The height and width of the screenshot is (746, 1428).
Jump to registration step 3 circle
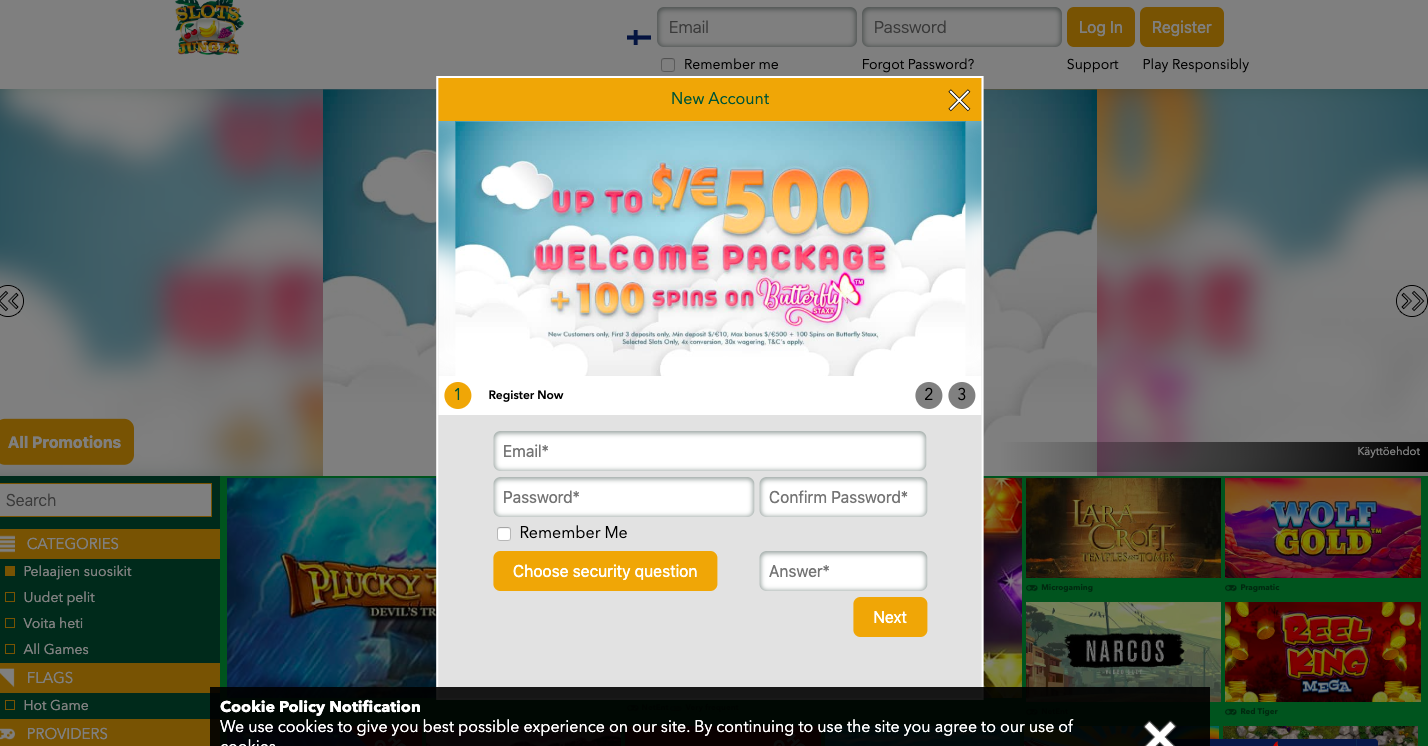point(961,395)
